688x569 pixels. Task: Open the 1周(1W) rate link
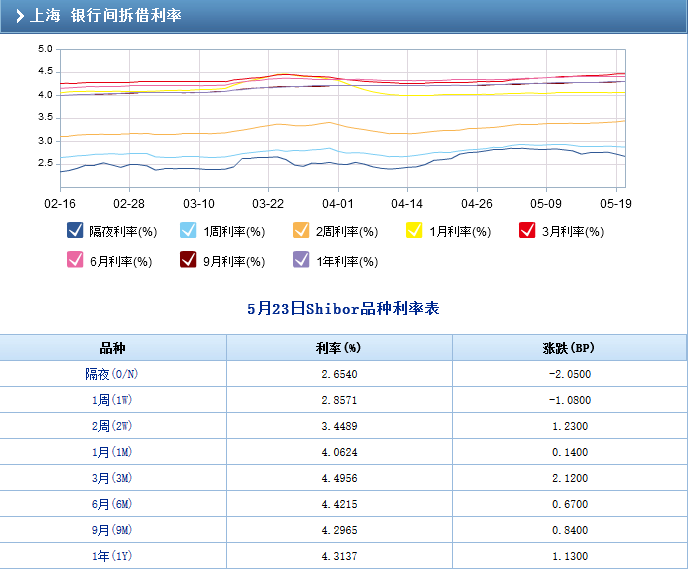click(111, 400)
